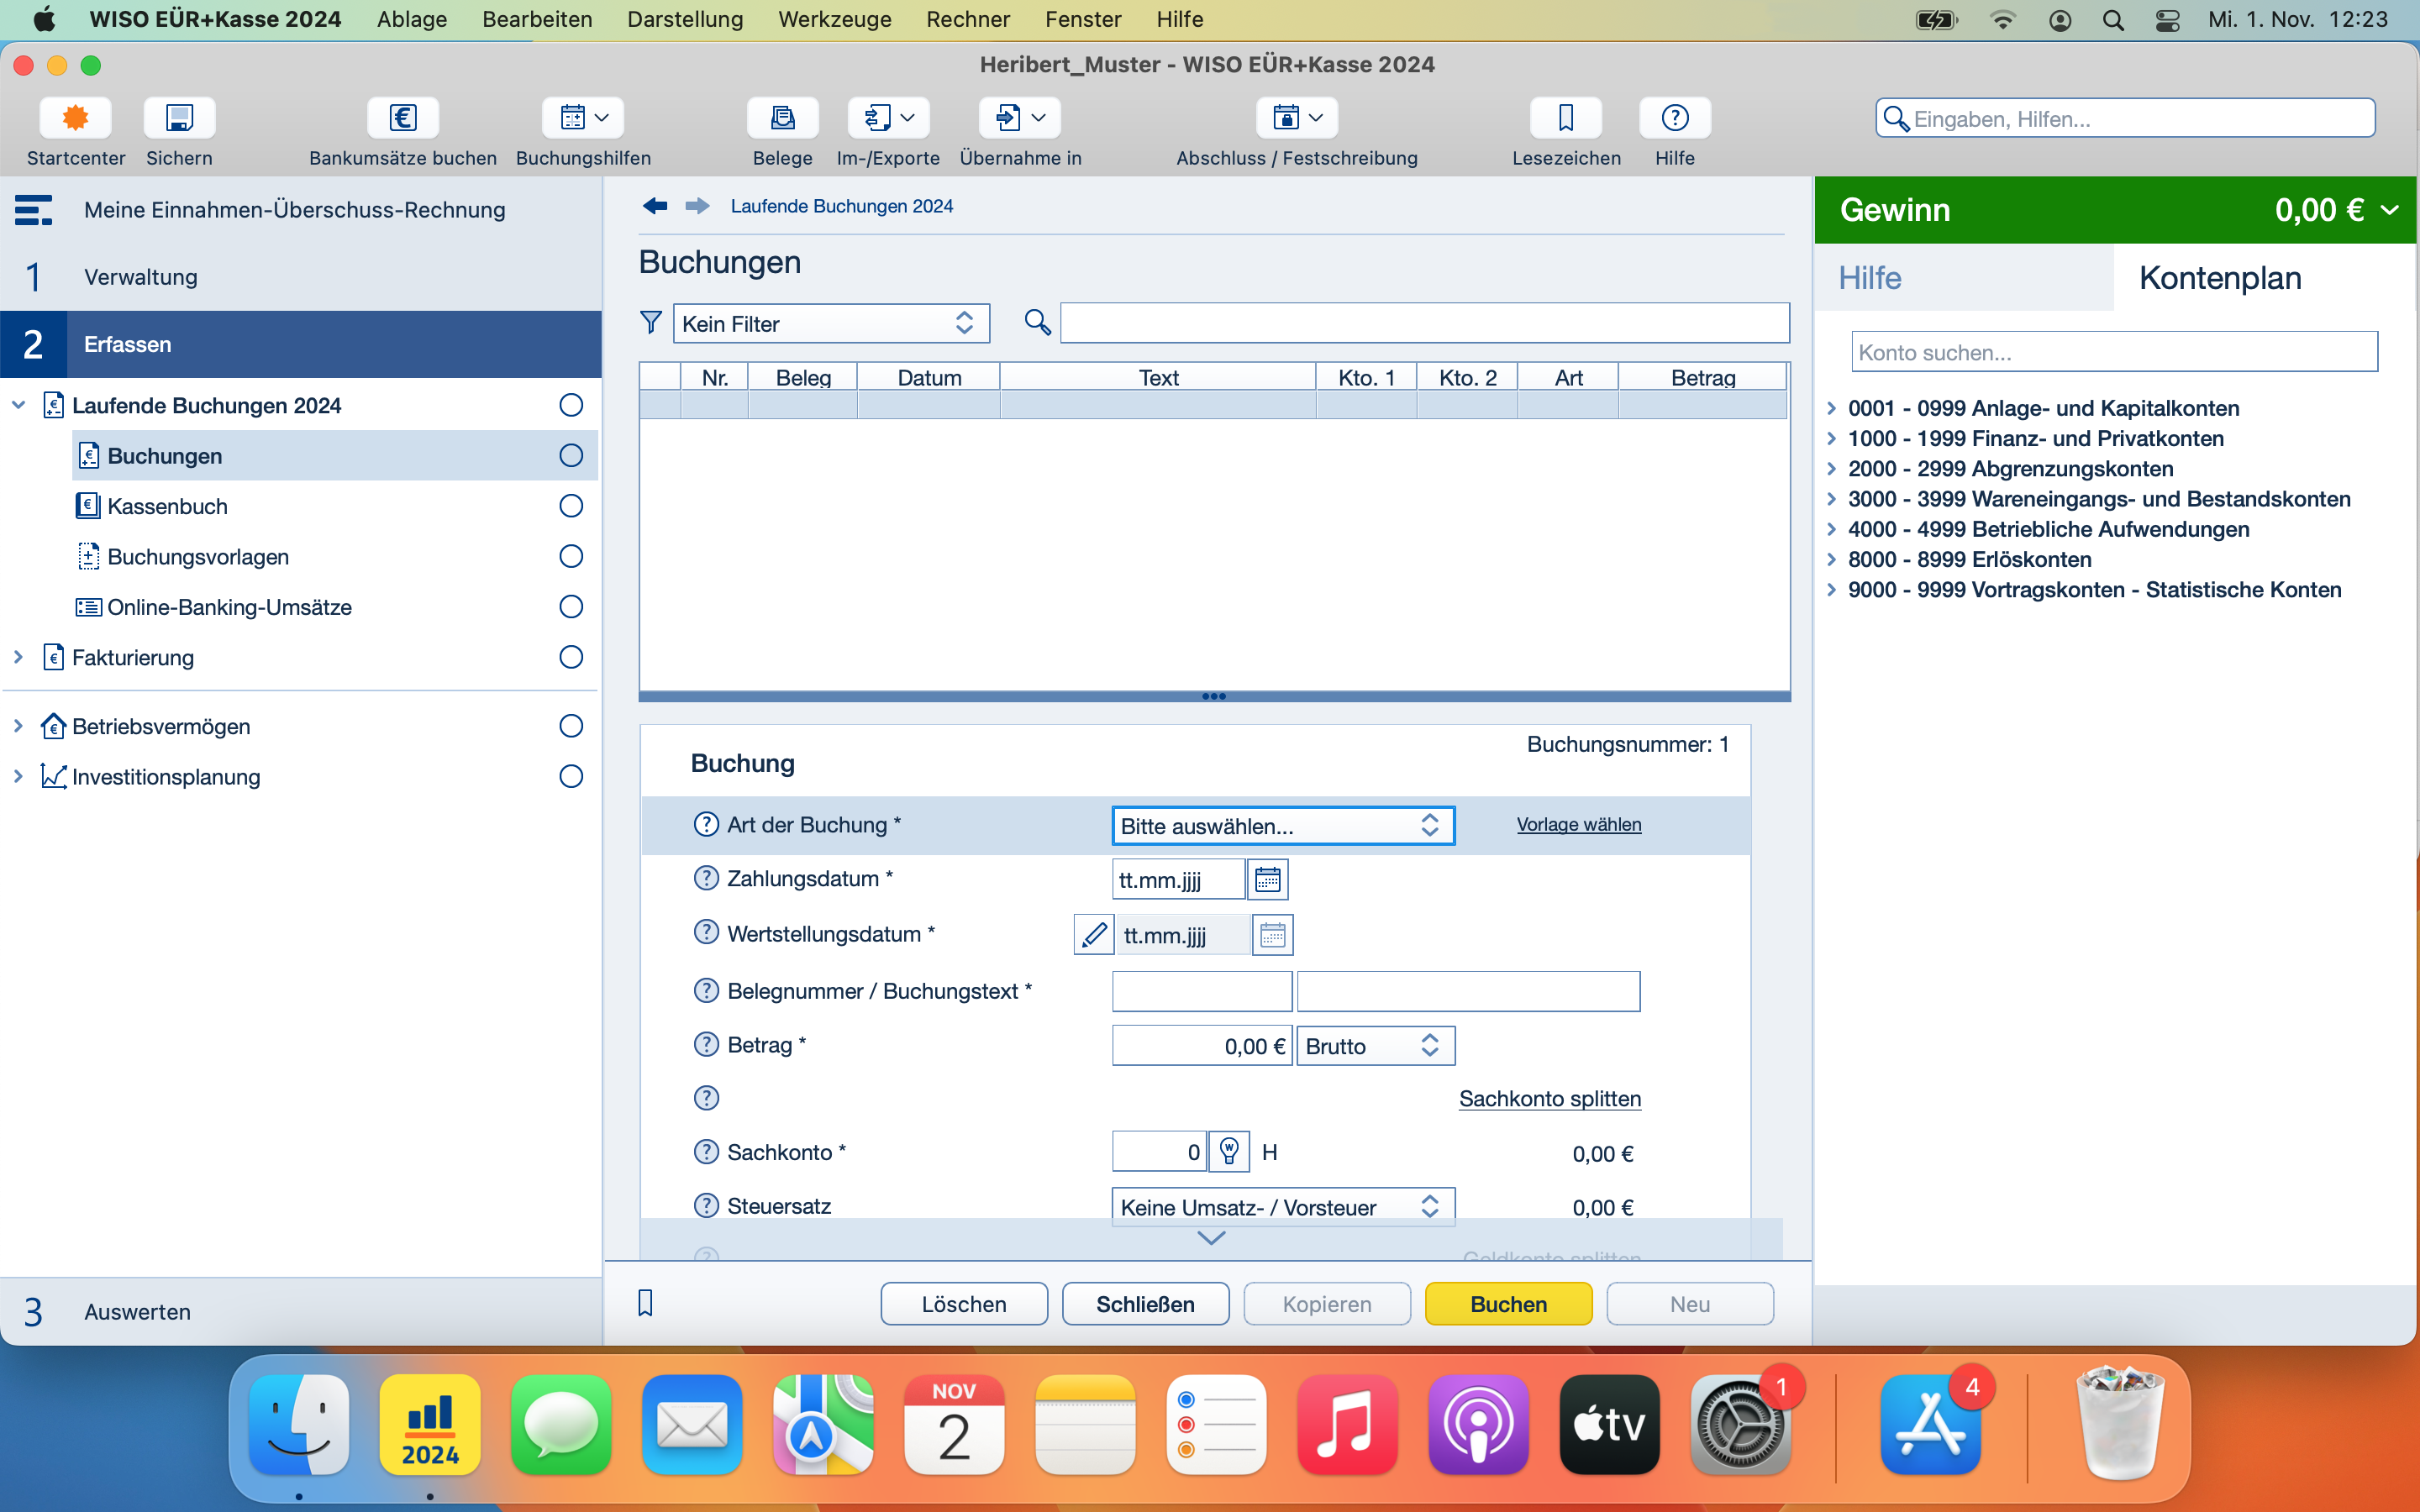Toggle status circle next to Online-Banking-Umsätze
The image size is (2420, 1512).
[571, 607]
